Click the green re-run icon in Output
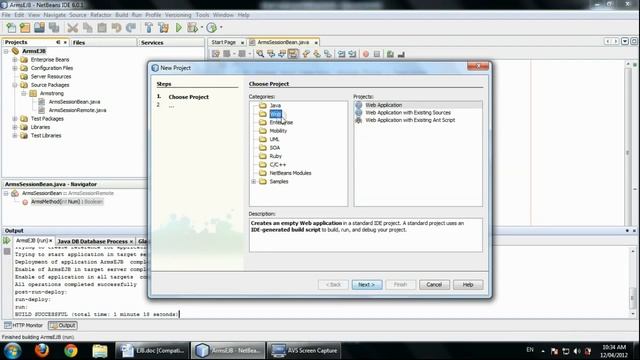Screen dimensions: 640x360 [x=7, y=240]
